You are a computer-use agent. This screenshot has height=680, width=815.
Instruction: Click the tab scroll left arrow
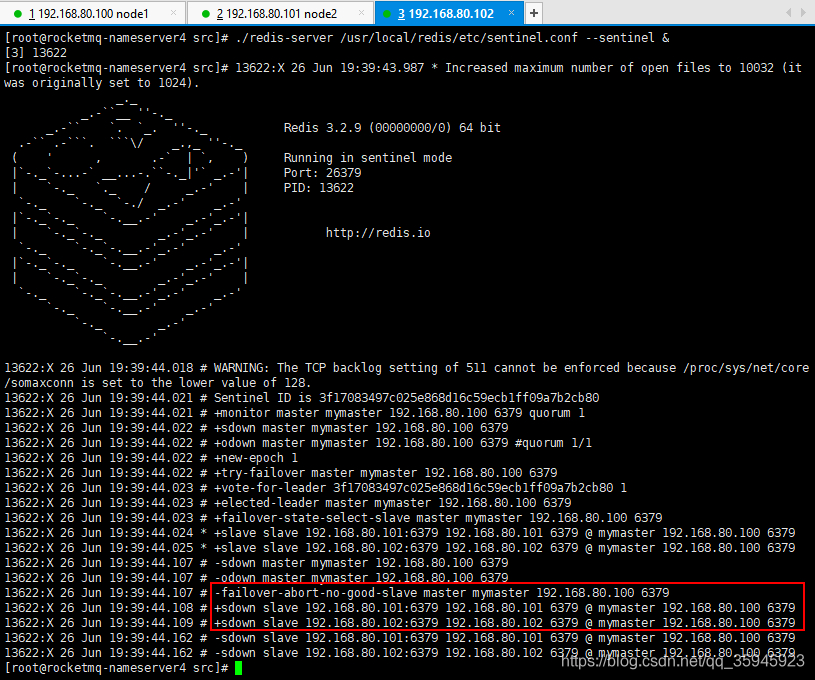point(788,12)
